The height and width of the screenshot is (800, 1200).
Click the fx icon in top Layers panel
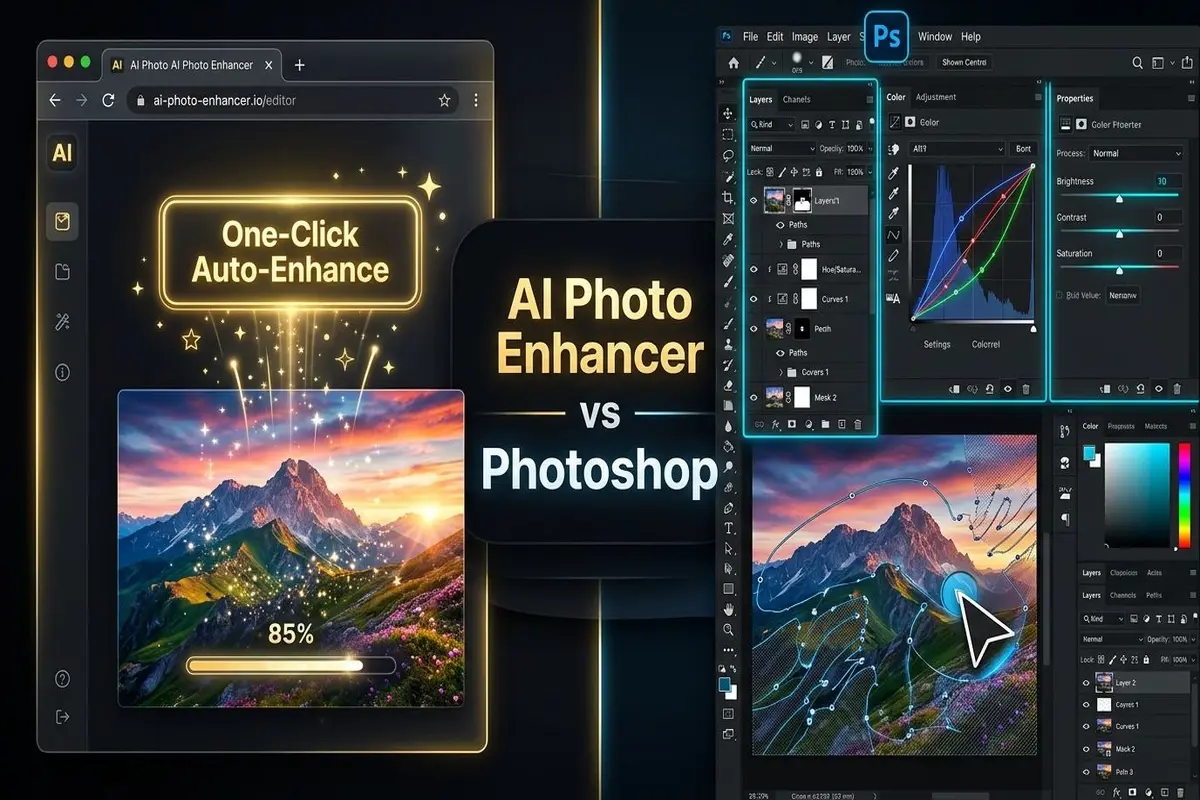pyautogui.click(x=774, y=425)
